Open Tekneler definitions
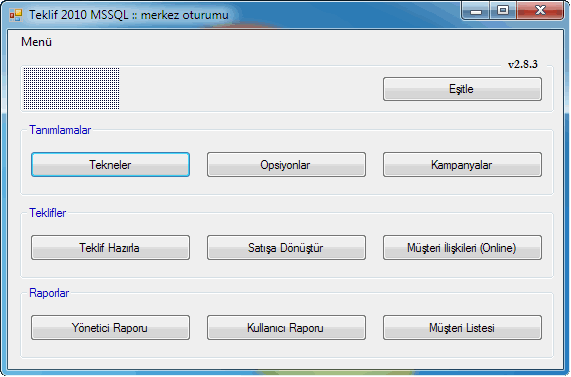Image resolution: width=571 pixels, height=377 pixels. pos(110,165)
